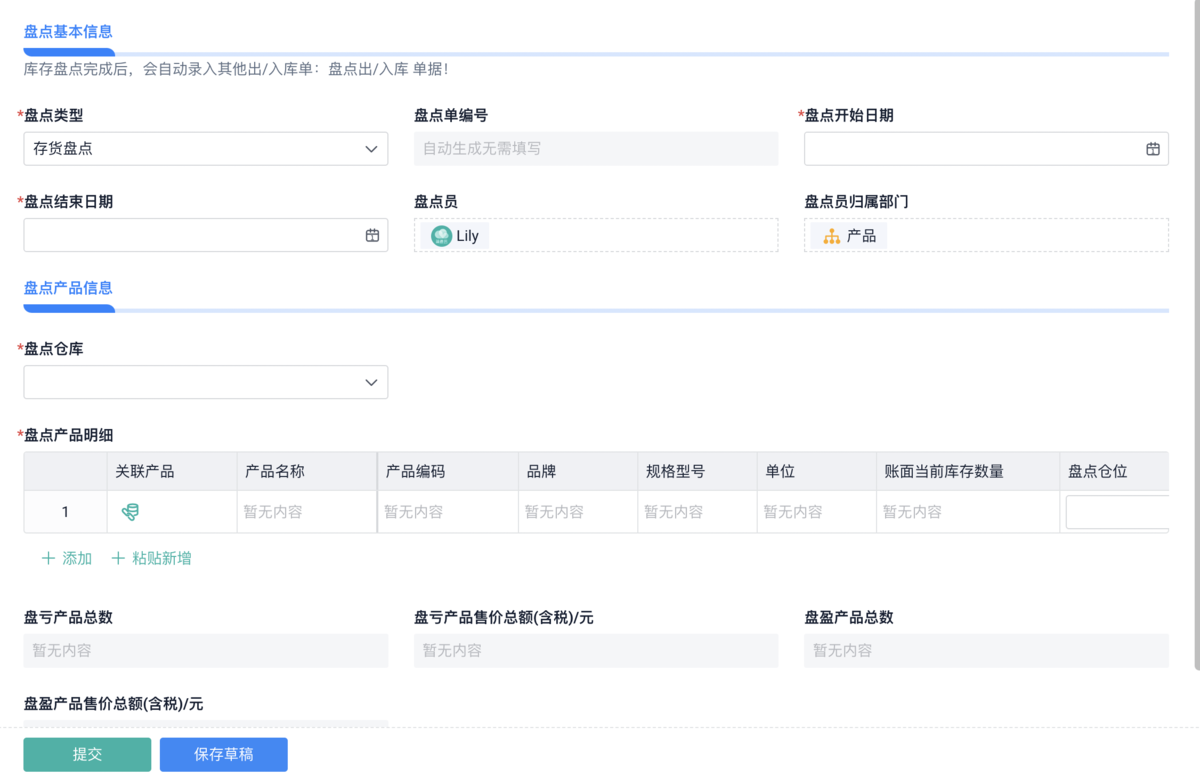Screen dimensions: 1200x776
Task: Click the 盘点结束日期 input field
Action: click(192, 236)
